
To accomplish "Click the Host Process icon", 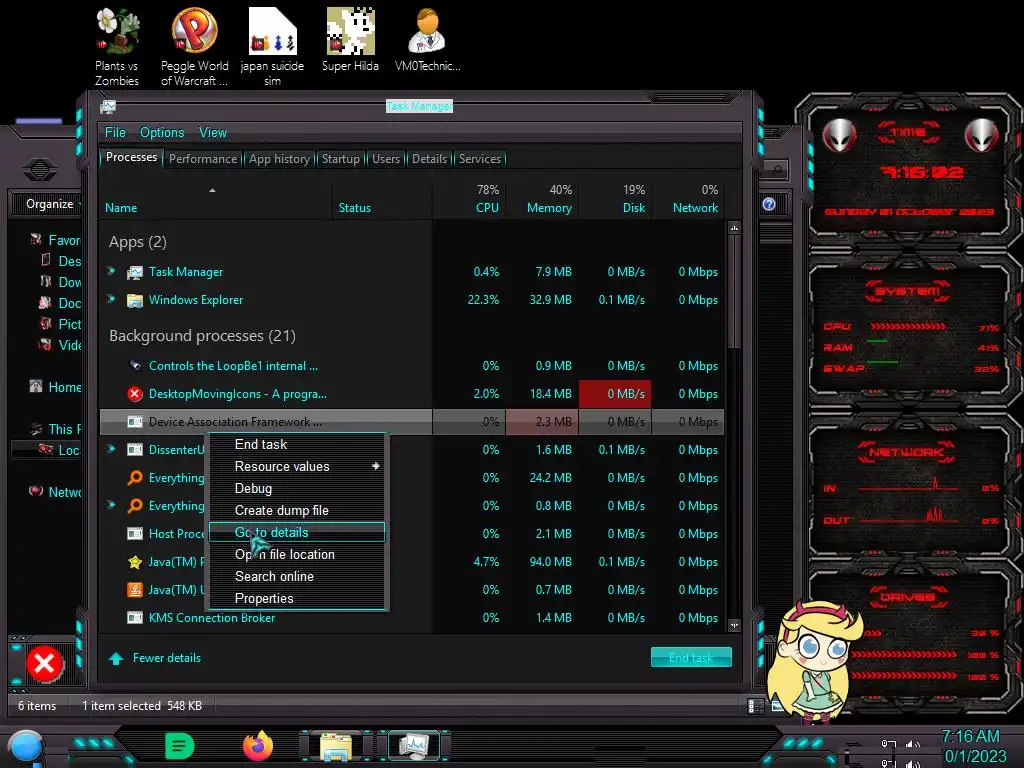I will click(x=135, y=534).
